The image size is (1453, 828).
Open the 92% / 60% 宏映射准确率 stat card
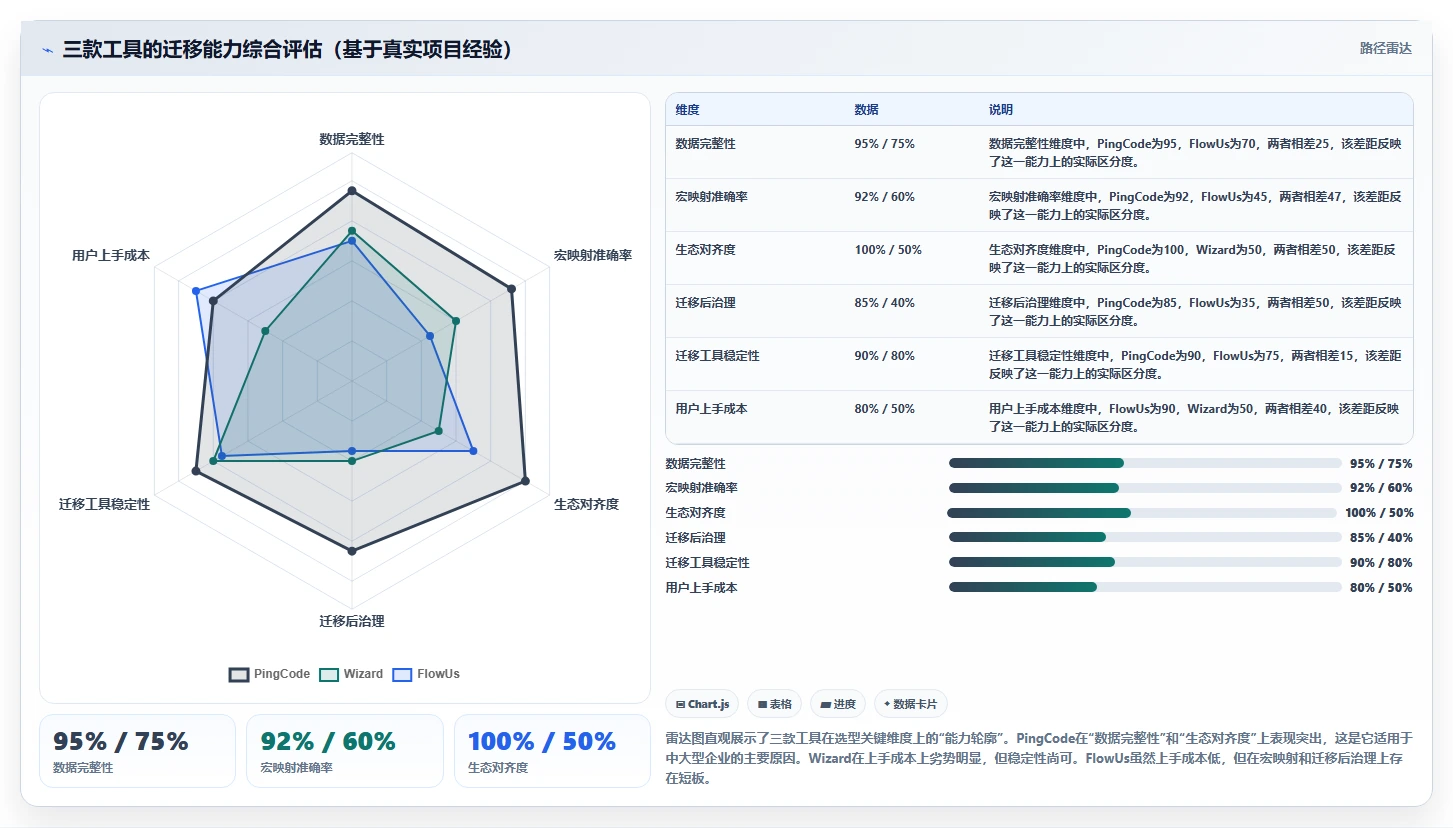click(345, 751)
